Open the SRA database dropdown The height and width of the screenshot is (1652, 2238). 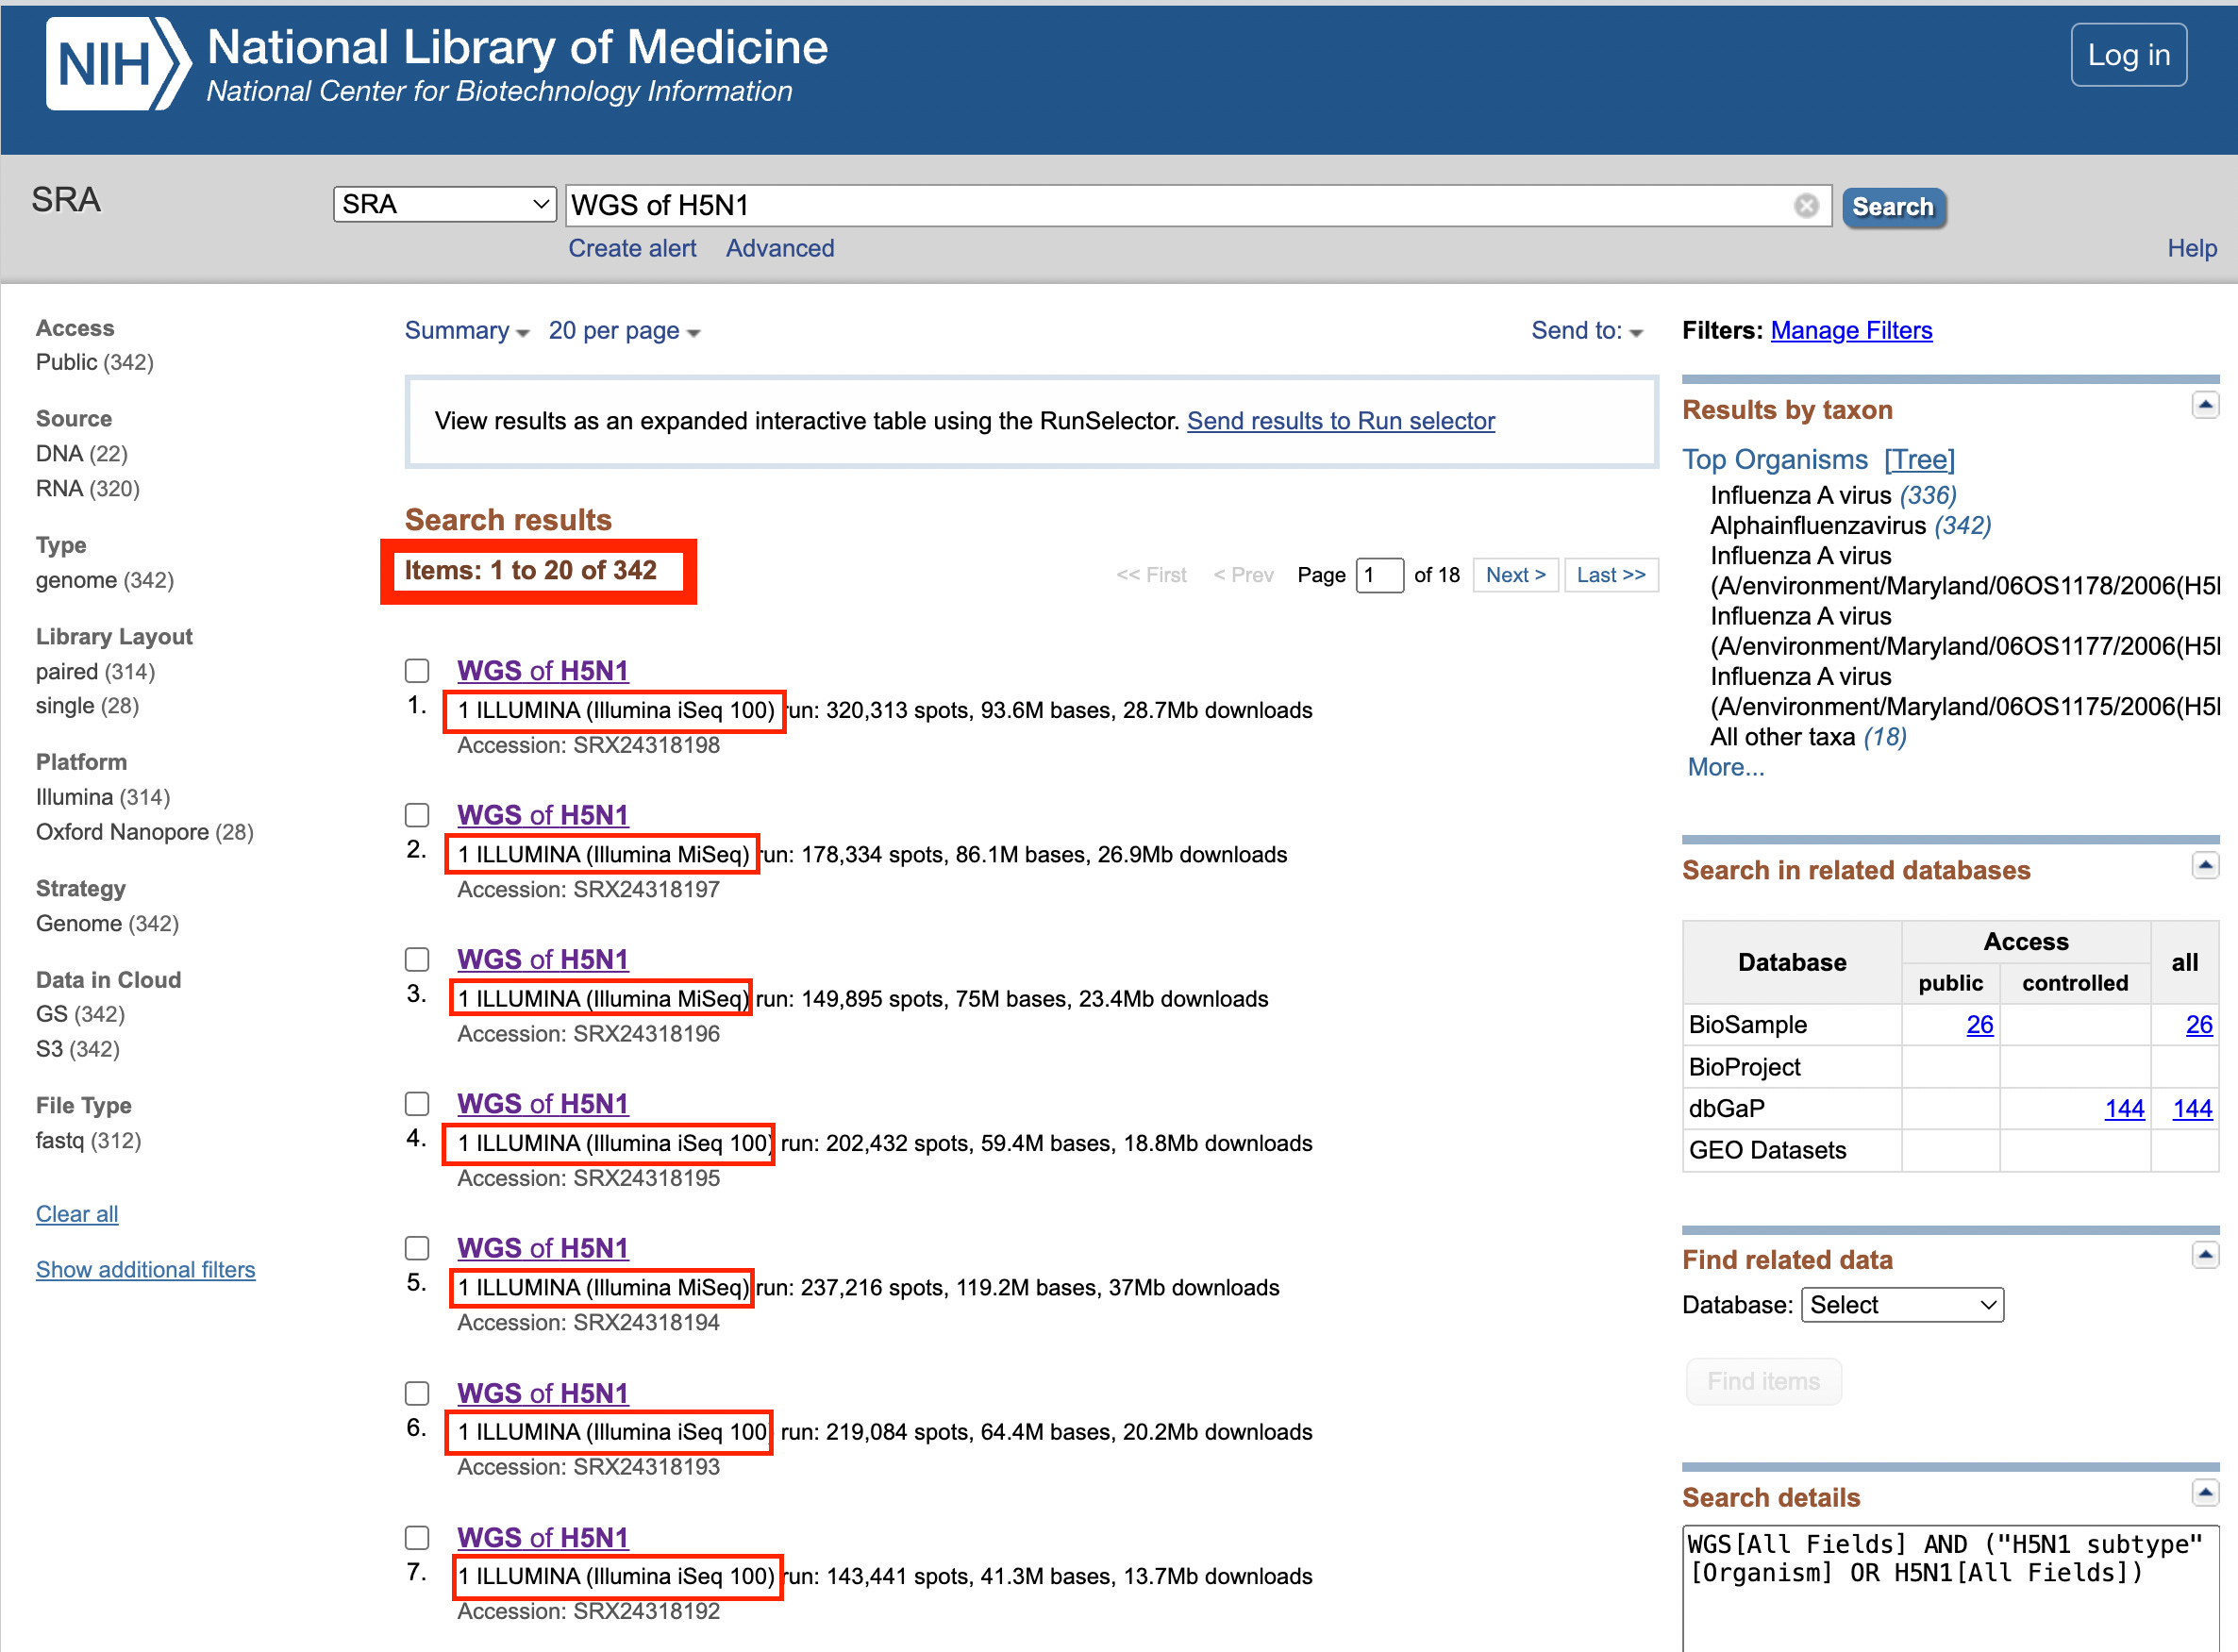[x=444, y=205]
